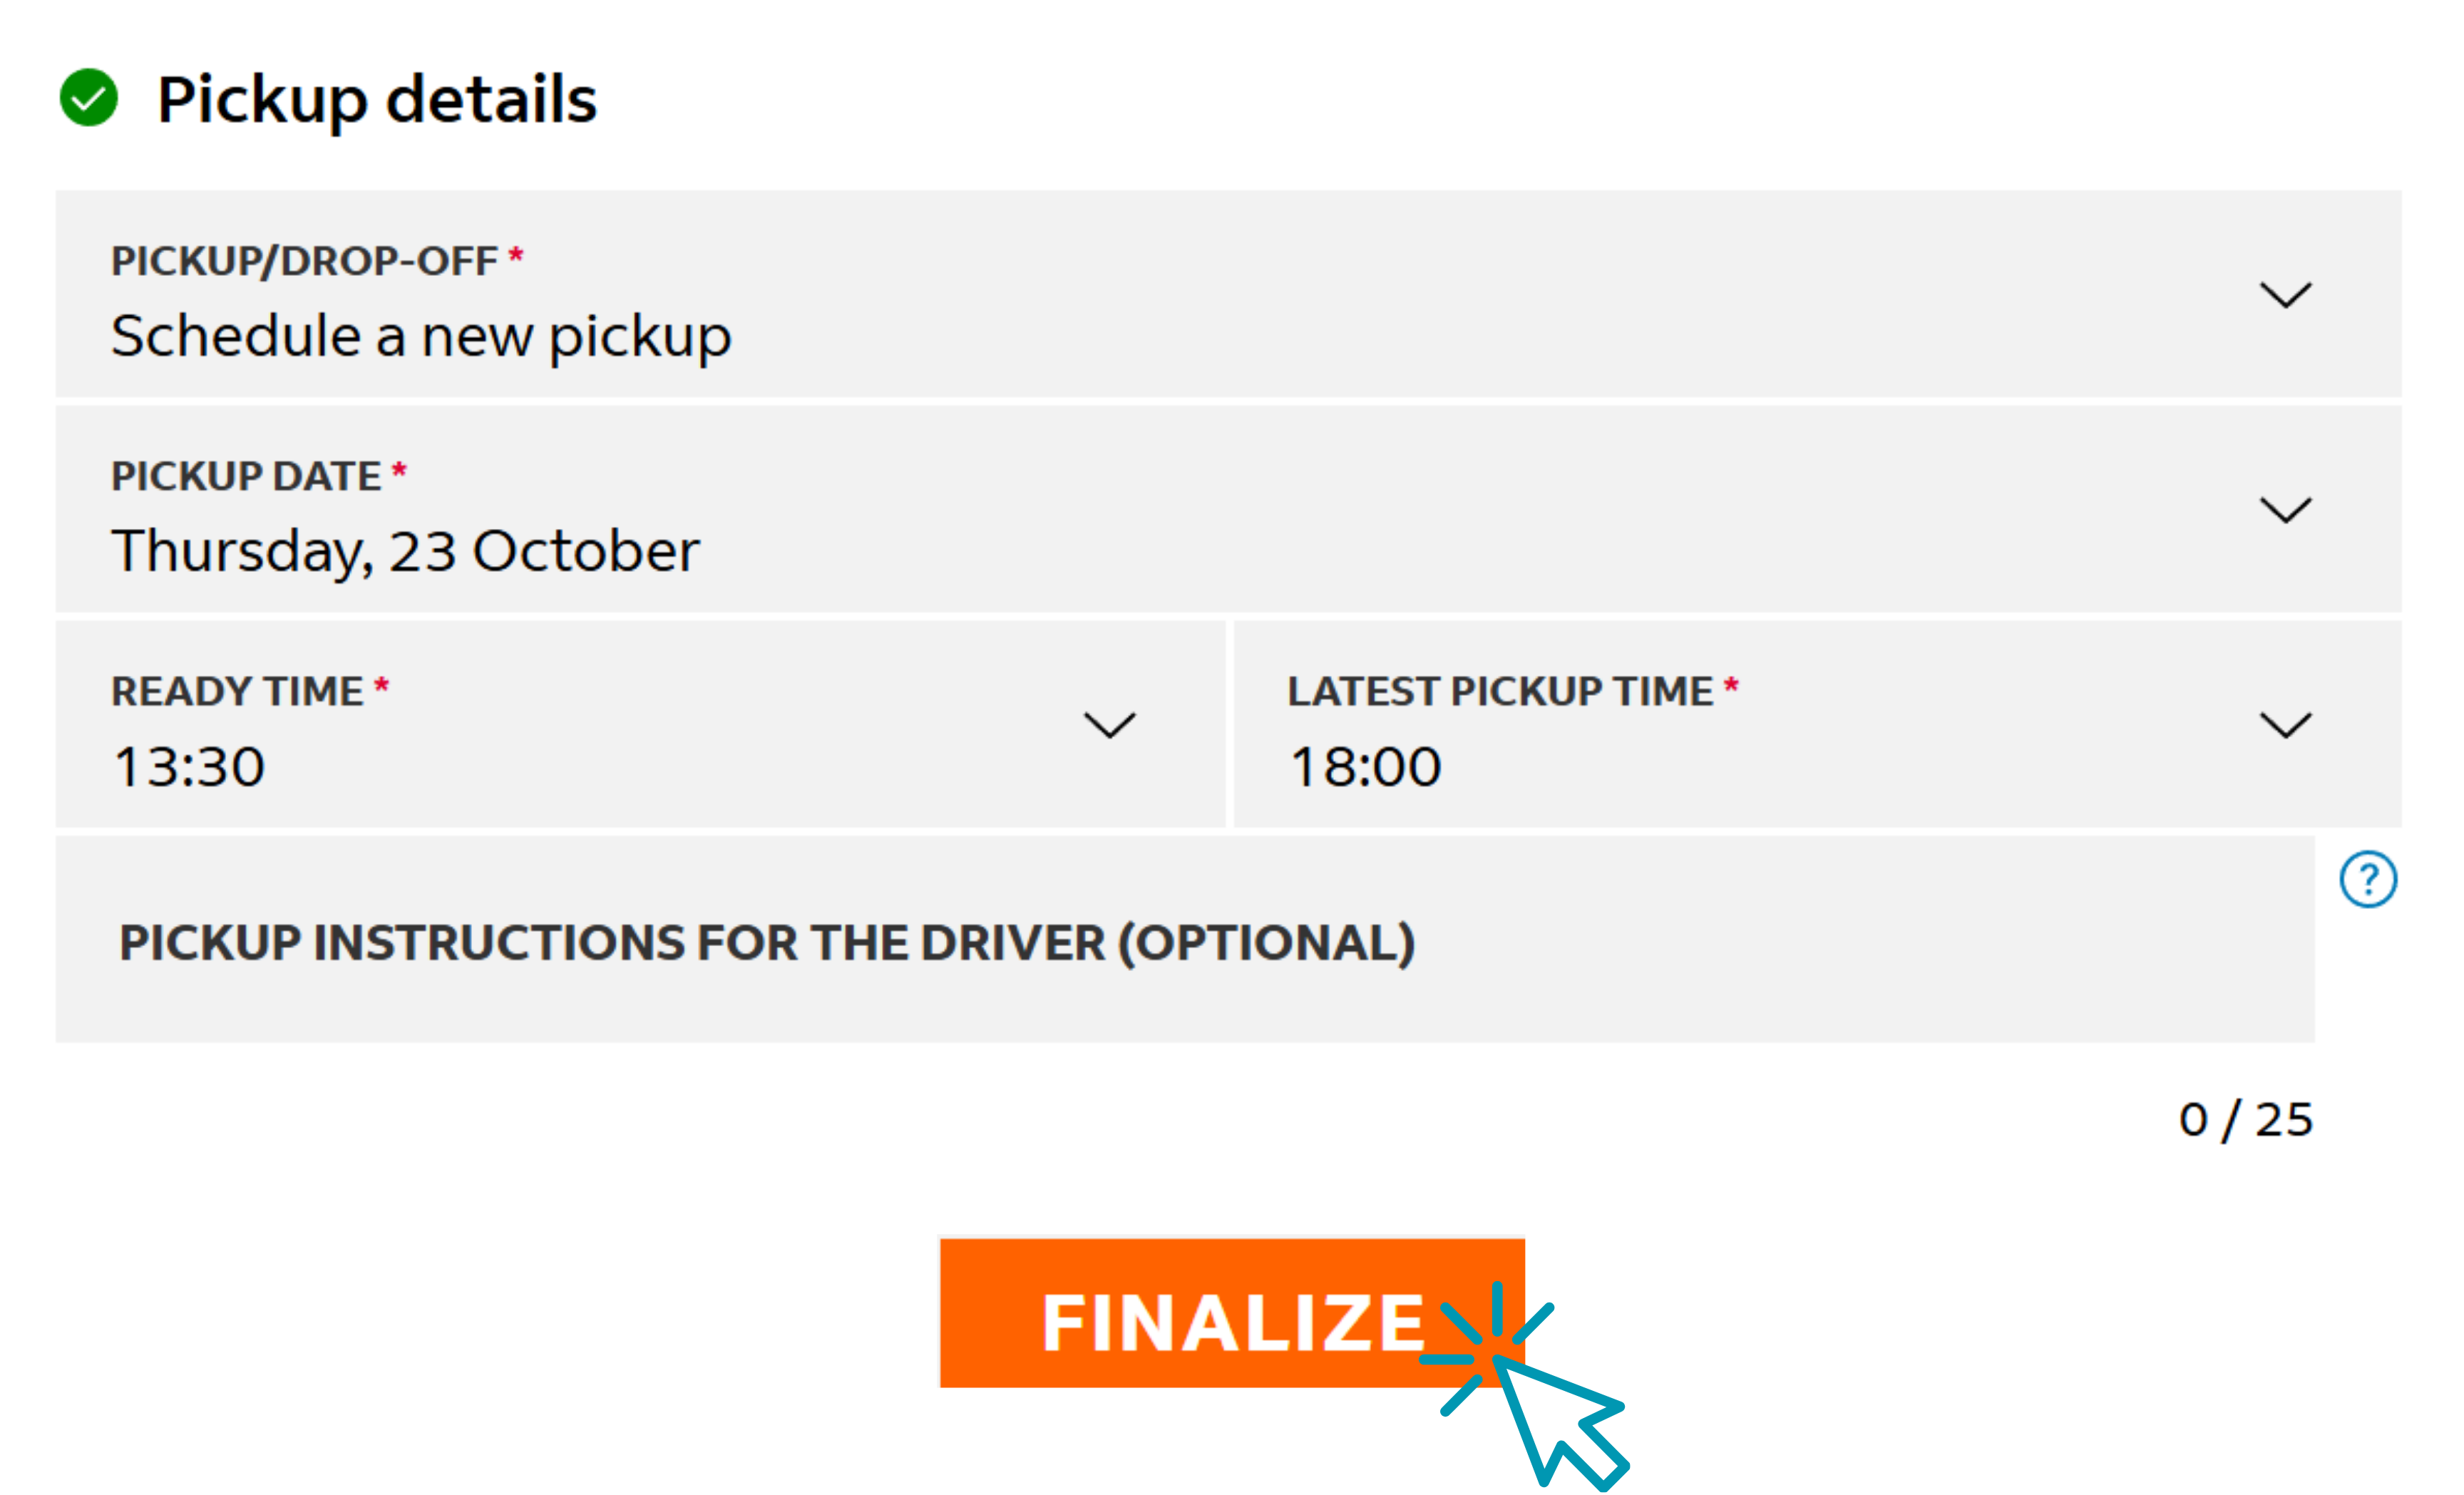Image resolution: width=2464 pixels, height=1495 pixels.
Task: Focus the pickup instructions for driver field
Action: [1184, 940]
